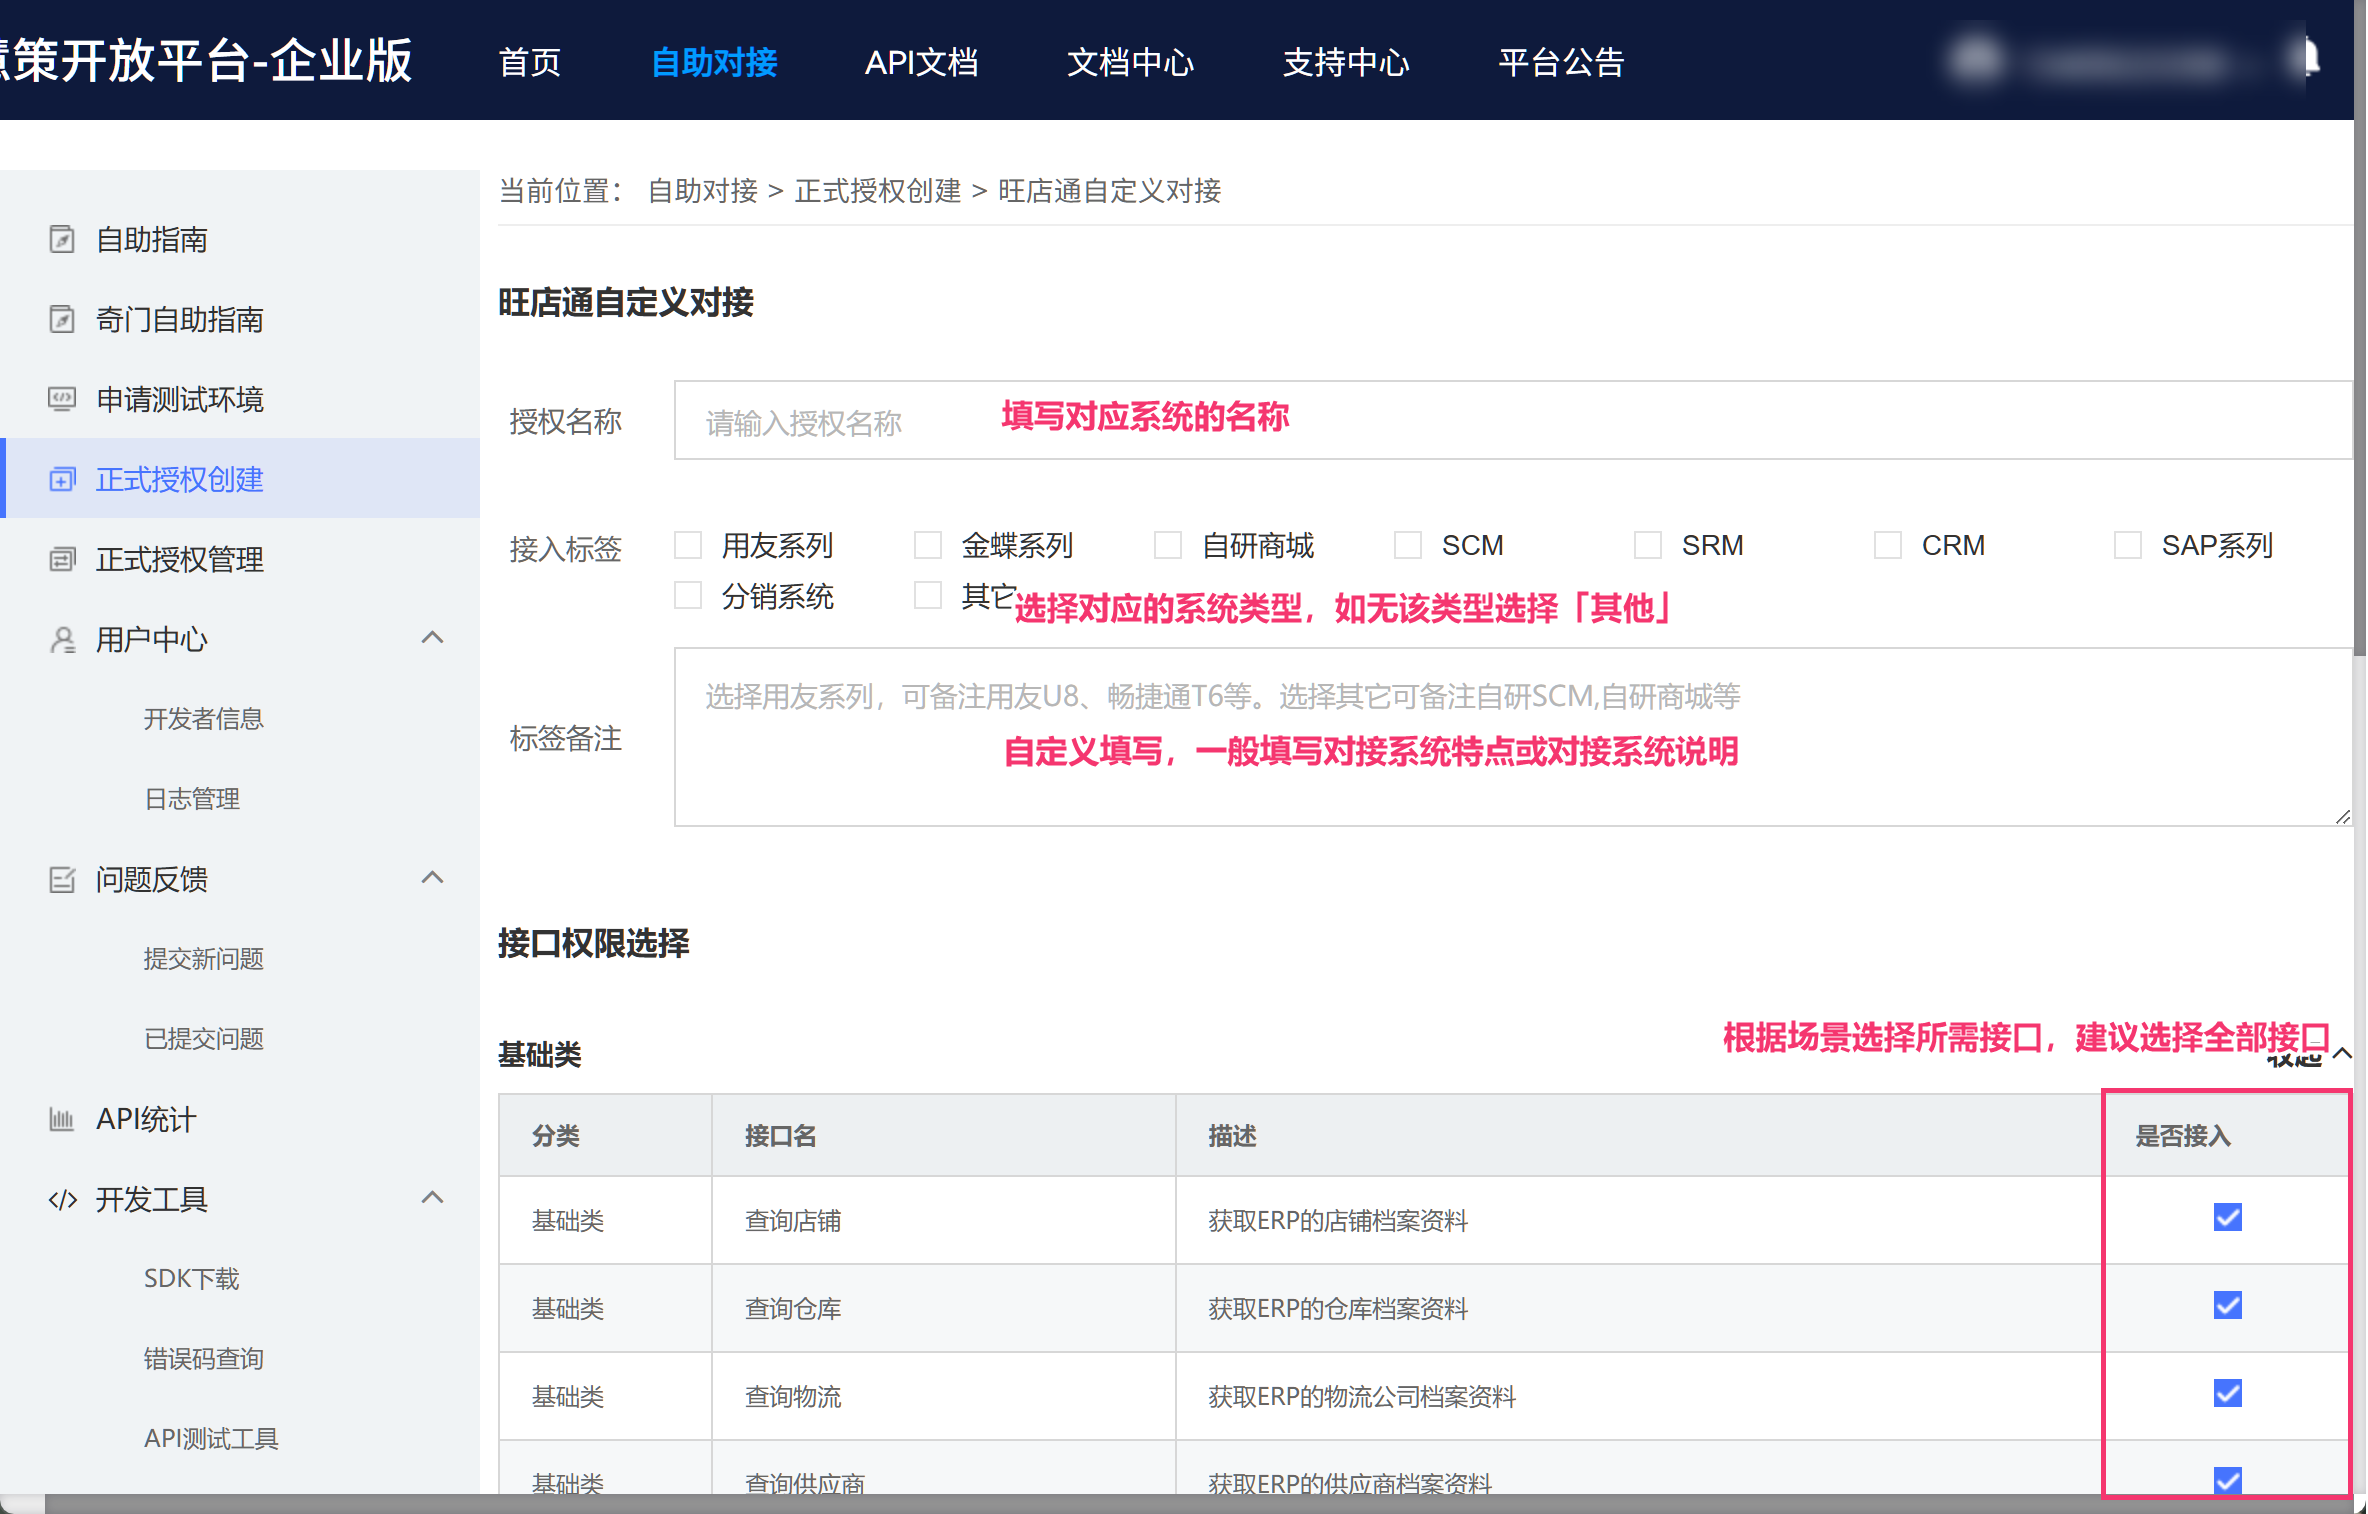Collapse the 问题反馈 sidebar section
The height and width of the screenshot is (1514, 2368).
(x=432, y=878)
